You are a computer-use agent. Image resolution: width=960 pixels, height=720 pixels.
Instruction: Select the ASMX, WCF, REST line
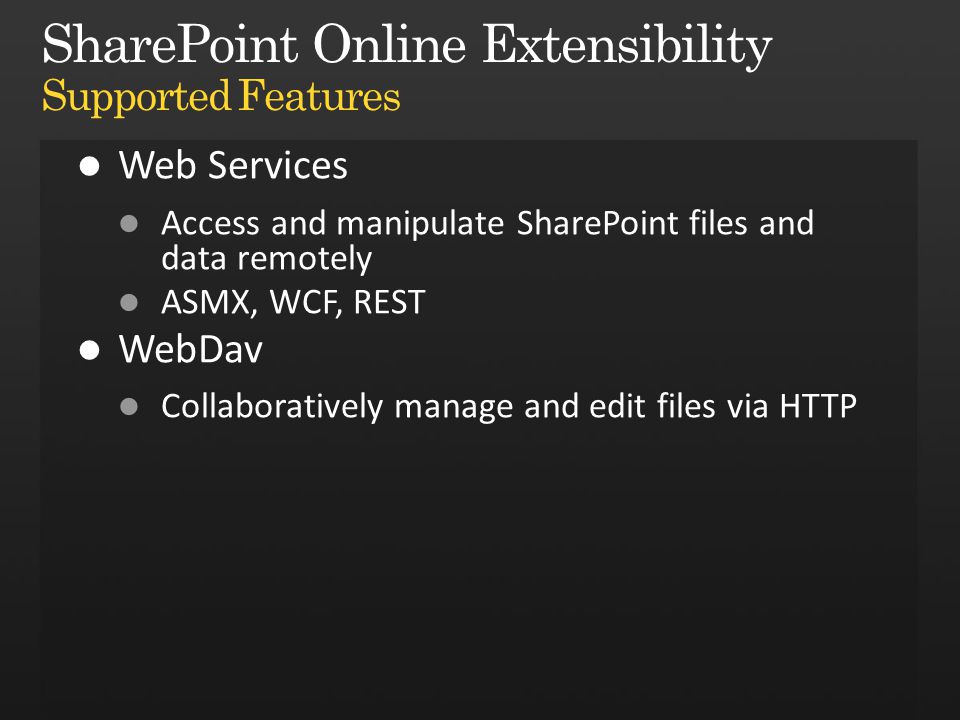click(293, 302)
